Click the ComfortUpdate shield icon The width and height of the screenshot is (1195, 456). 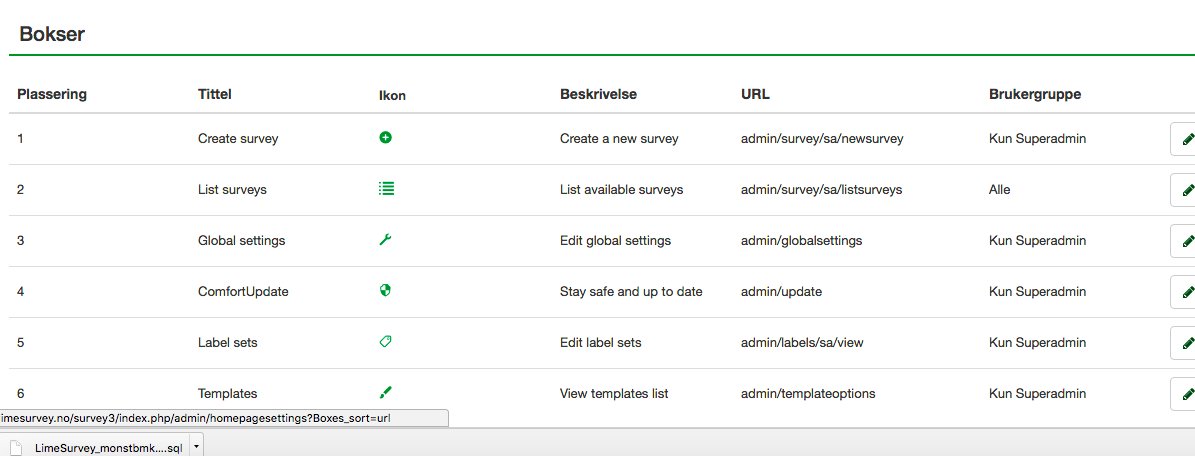(x=385, y=291)
